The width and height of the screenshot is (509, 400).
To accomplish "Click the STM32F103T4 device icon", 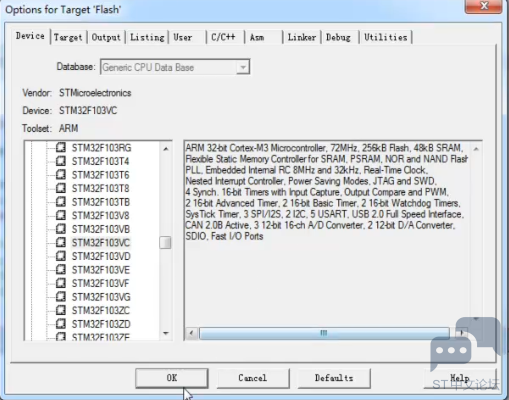I will pyautogui.click(x=61, y=161).
